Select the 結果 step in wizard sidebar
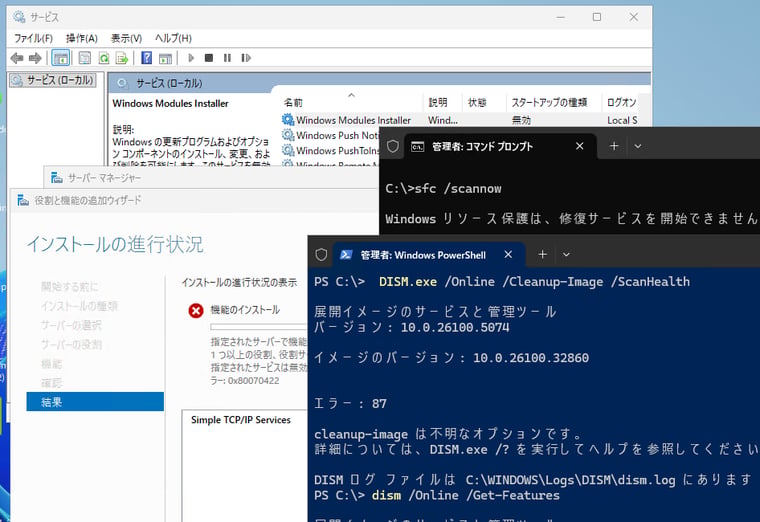Viewport: 760px width, 522px height. pyautogui.click(x=95, y=402)
